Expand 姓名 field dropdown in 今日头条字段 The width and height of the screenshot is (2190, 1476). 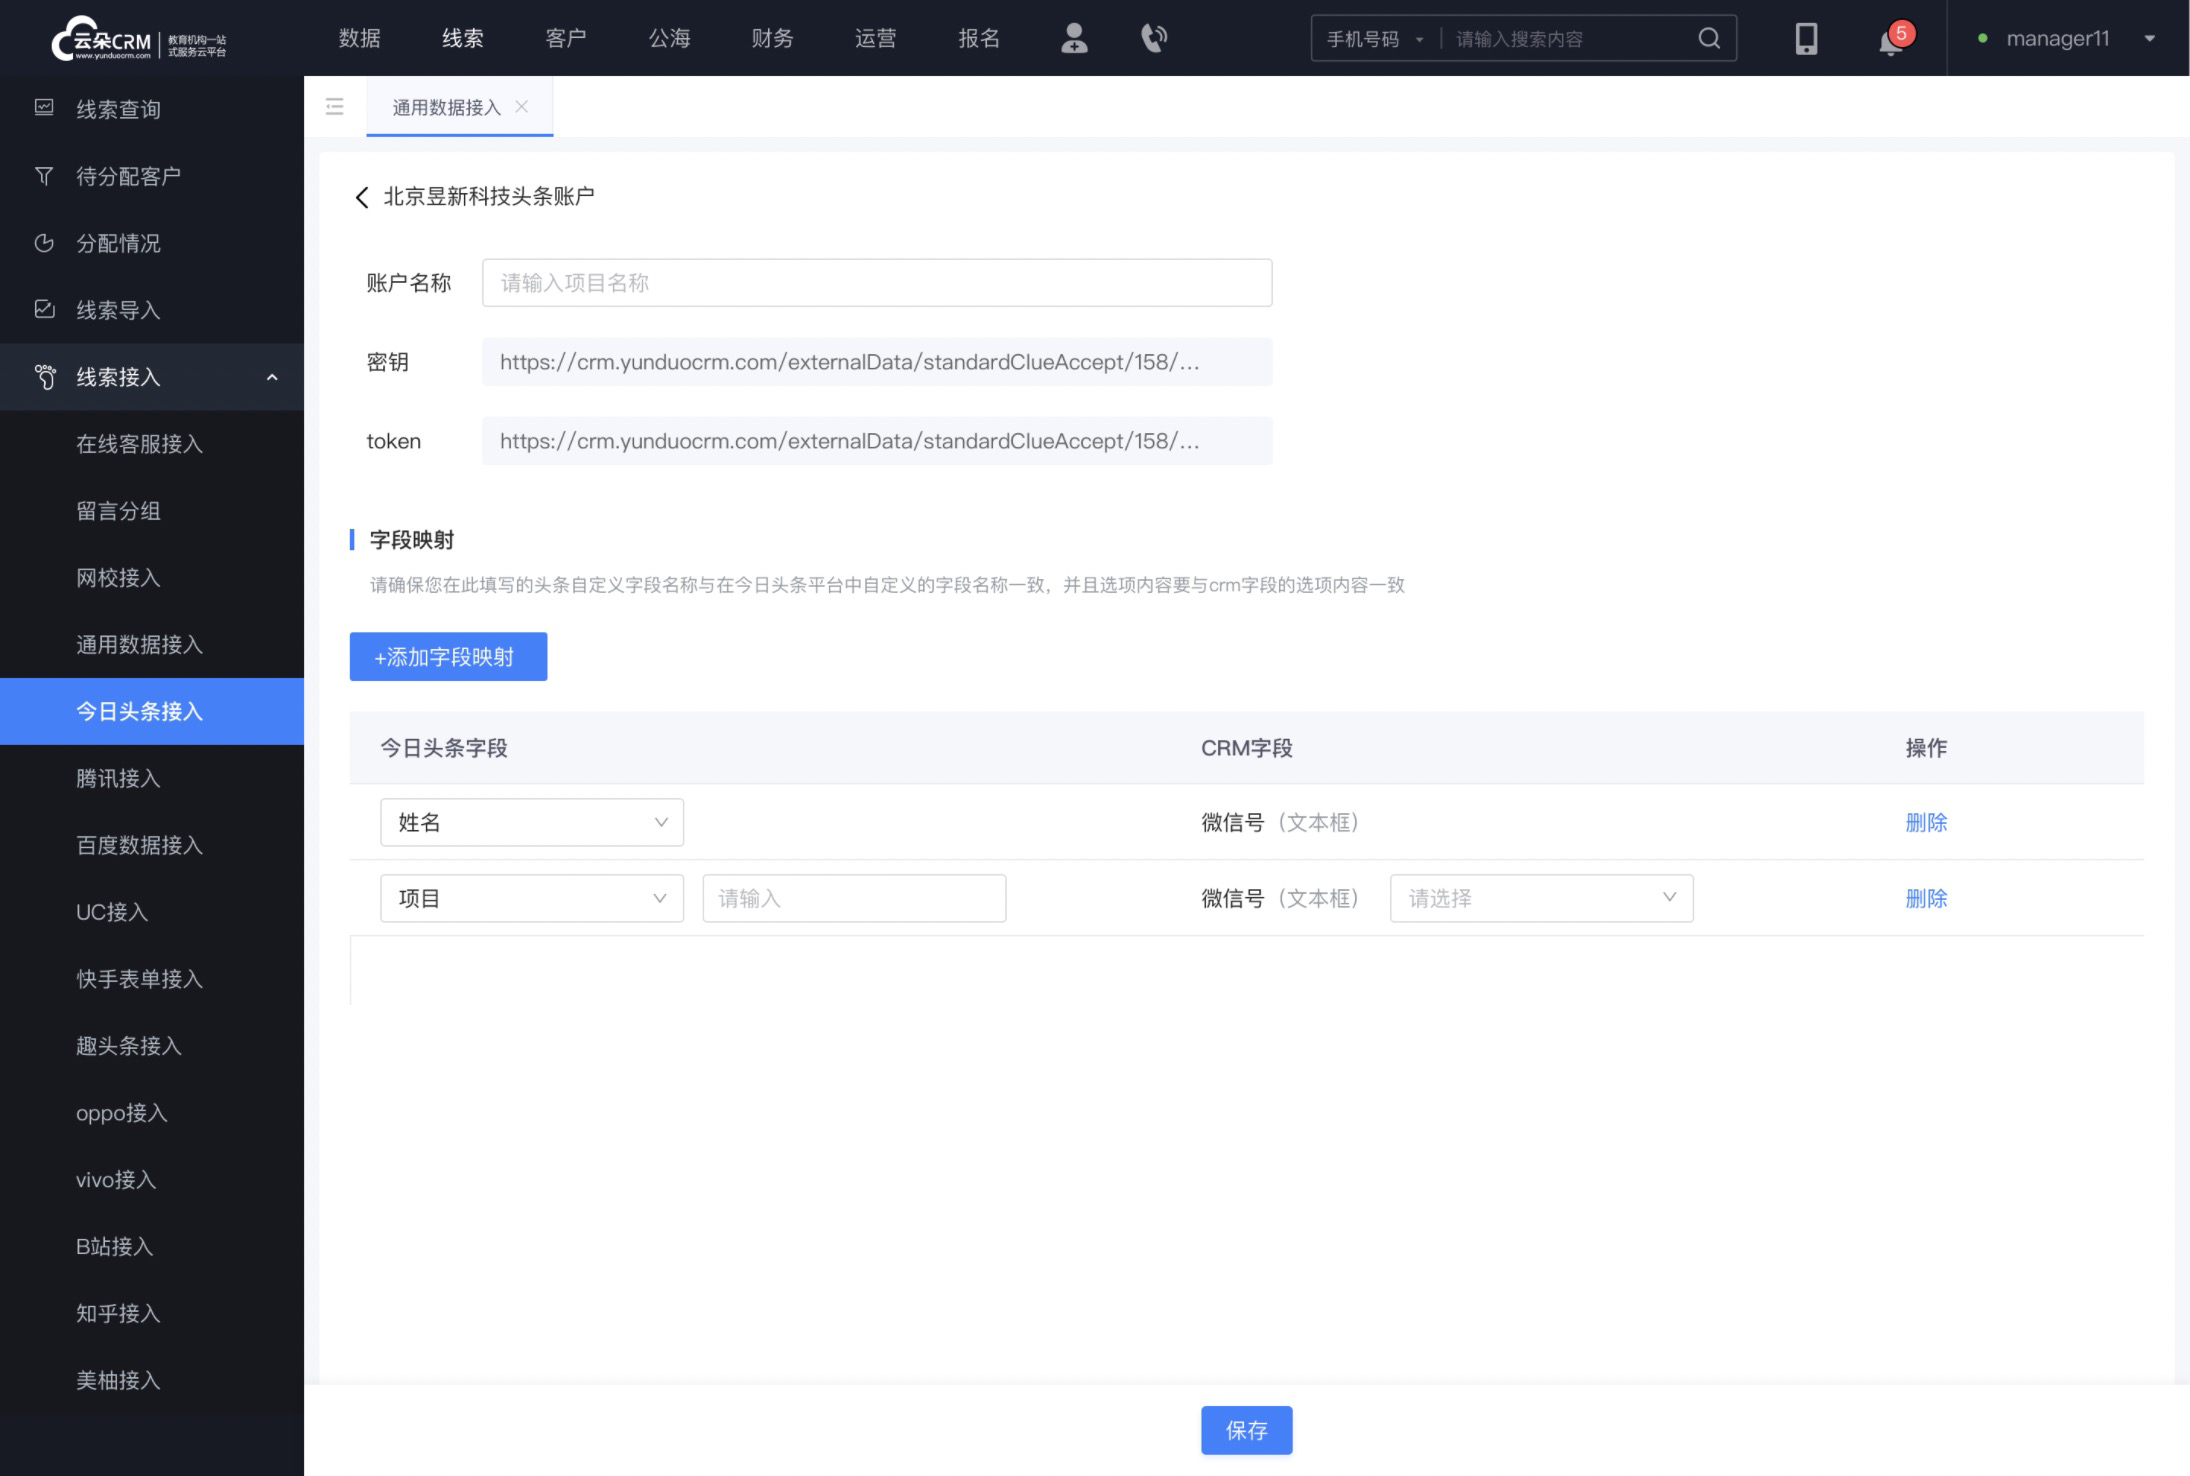coord(659,822)
